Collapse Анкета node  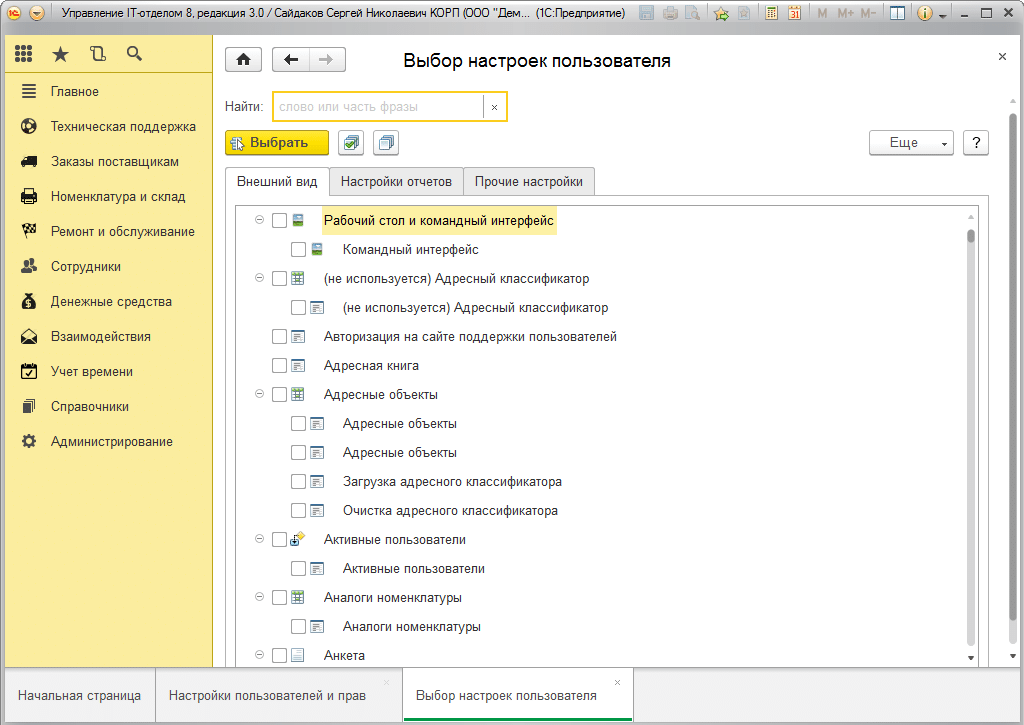click(x=259, y=654)
